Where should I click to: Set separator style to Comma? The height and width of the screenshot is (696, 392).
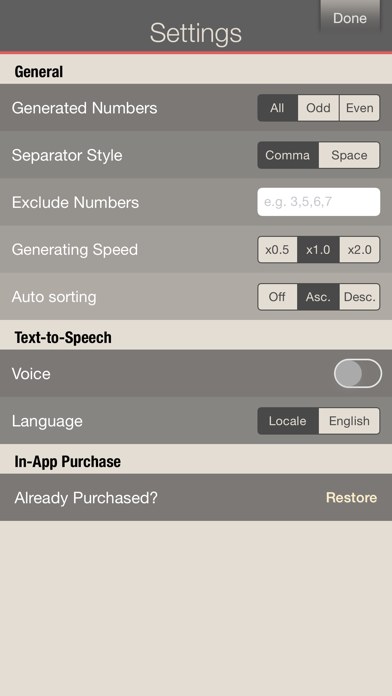pos(288,155)
